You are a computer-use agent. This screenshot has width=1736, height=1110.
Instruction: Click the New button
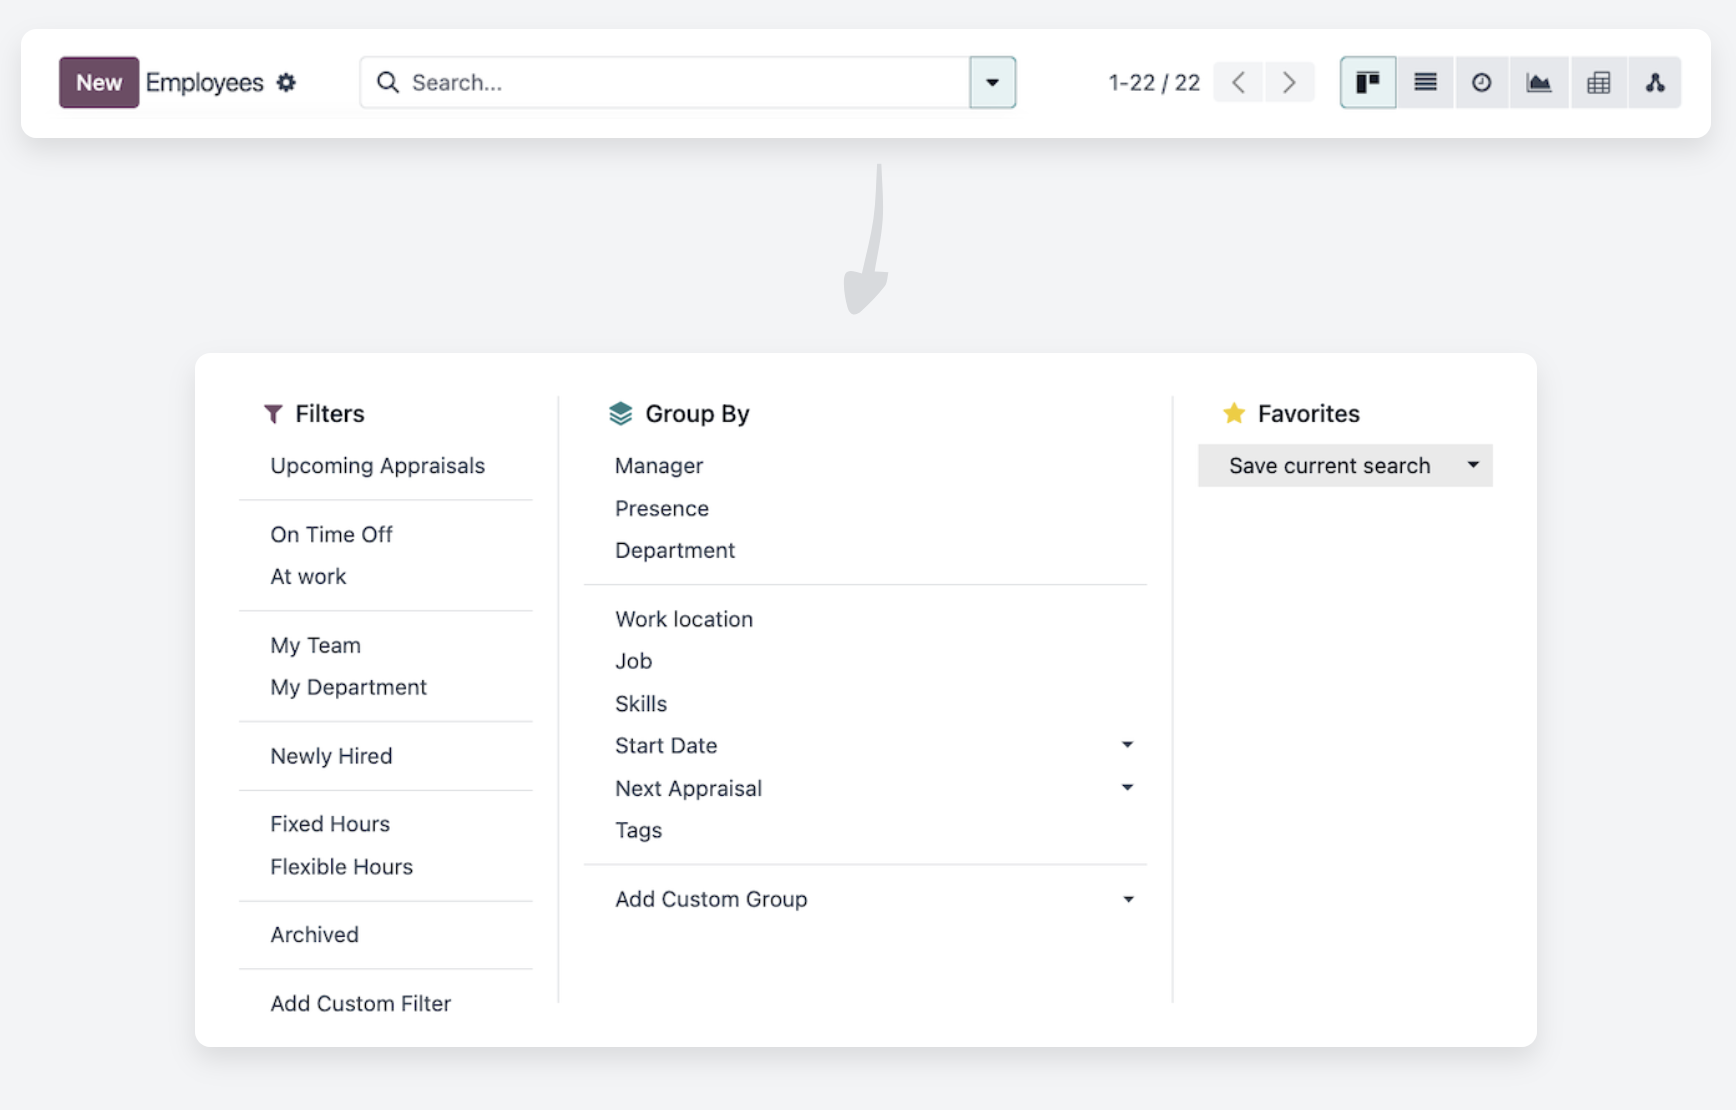click(x=98, y=83)
